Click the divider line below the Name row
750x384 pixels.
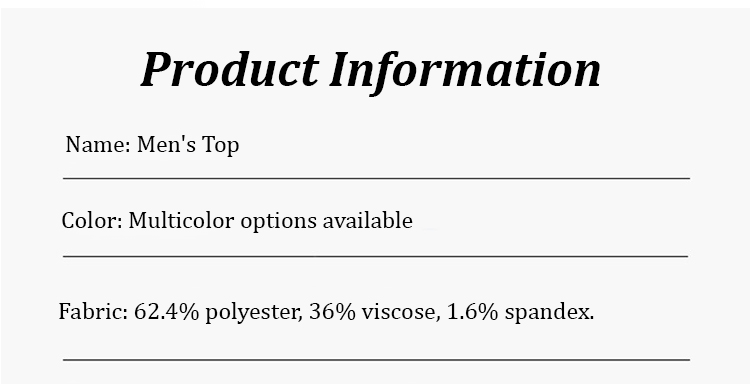coord(376,178)
